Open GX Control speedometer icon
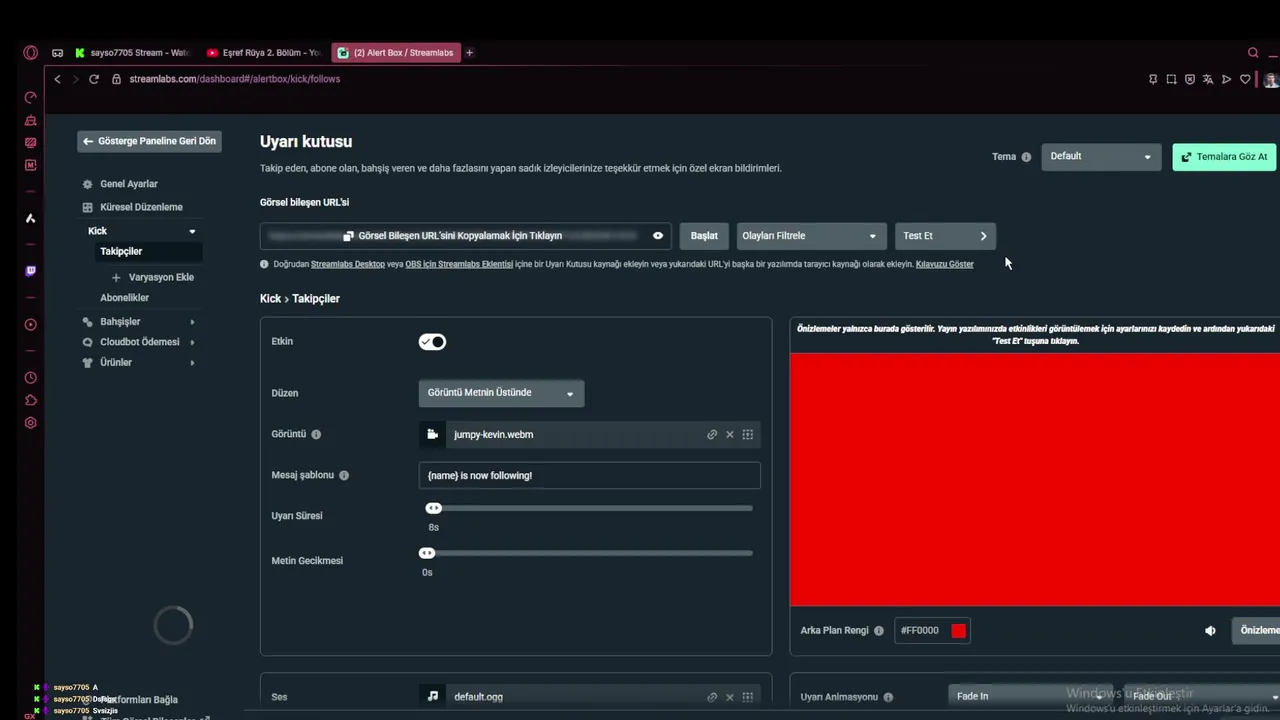The width and height of the screenshot is (1280, 720). coord(30,98)
